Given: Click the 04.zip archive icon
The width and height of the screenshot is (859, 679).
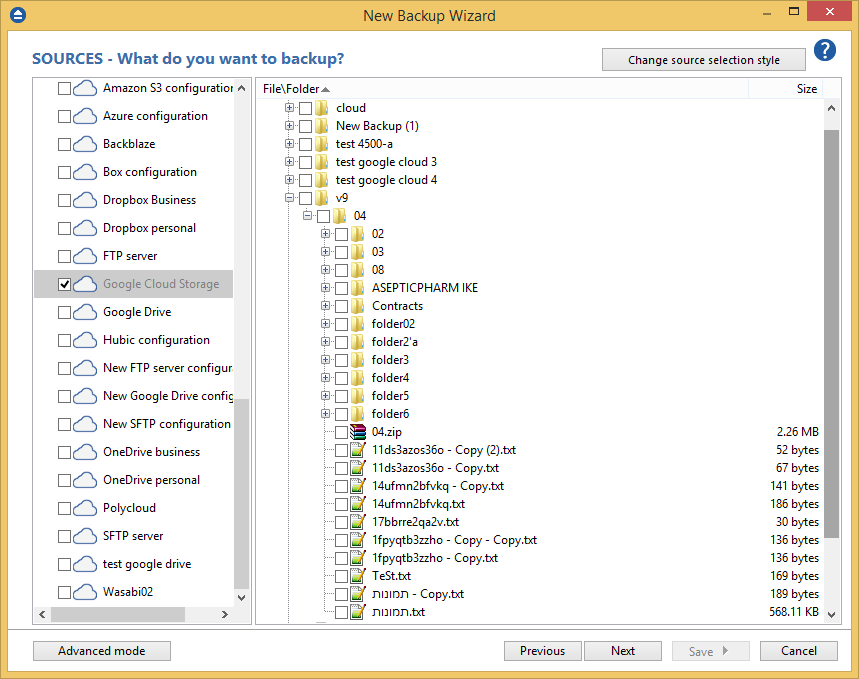Looking at the screenshot, I should point(358,432).
